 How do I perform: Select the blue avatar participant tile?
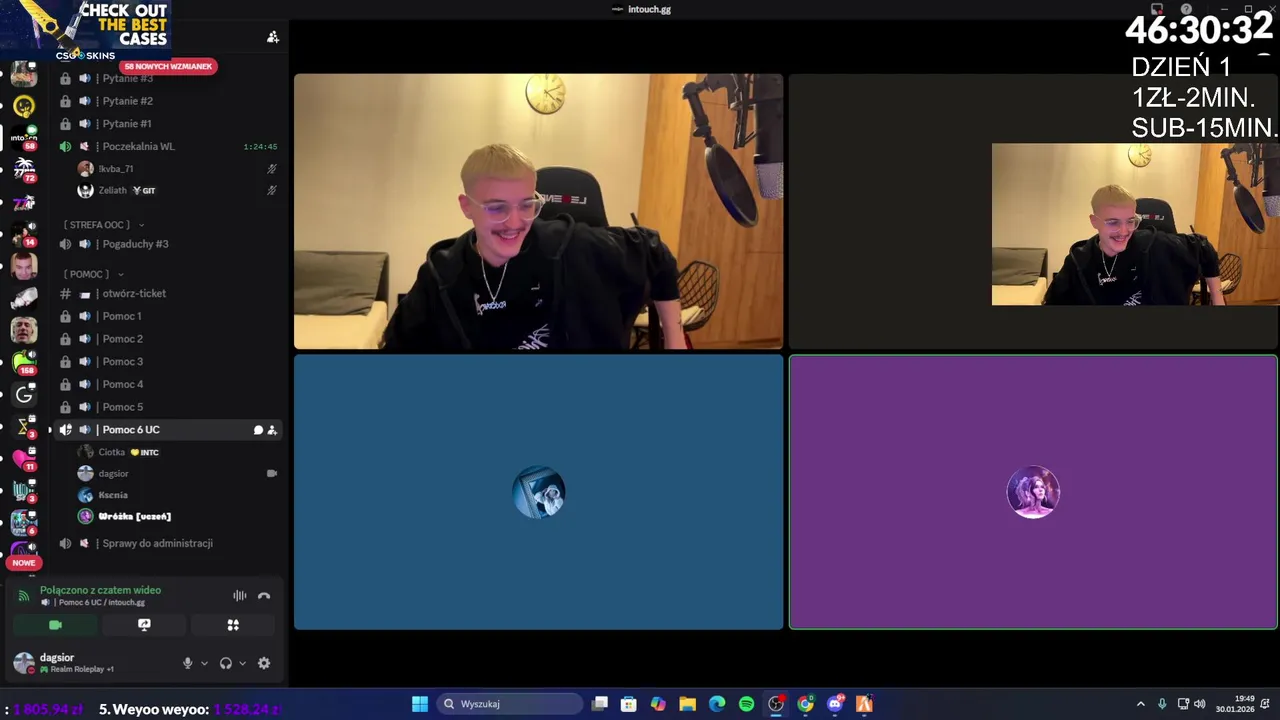(x=538, y=492)
